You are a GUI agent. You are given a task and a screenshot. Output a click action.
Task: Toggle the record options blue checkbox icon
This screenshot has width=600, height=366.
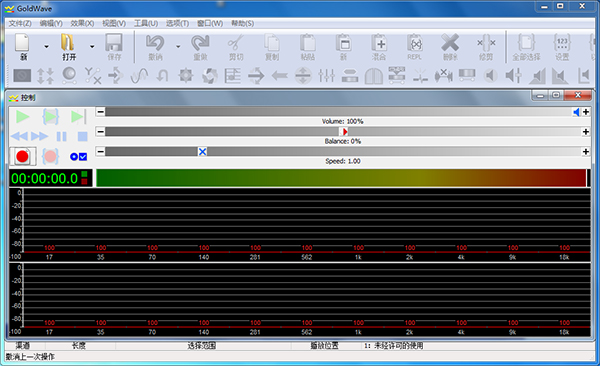point(78,156)
